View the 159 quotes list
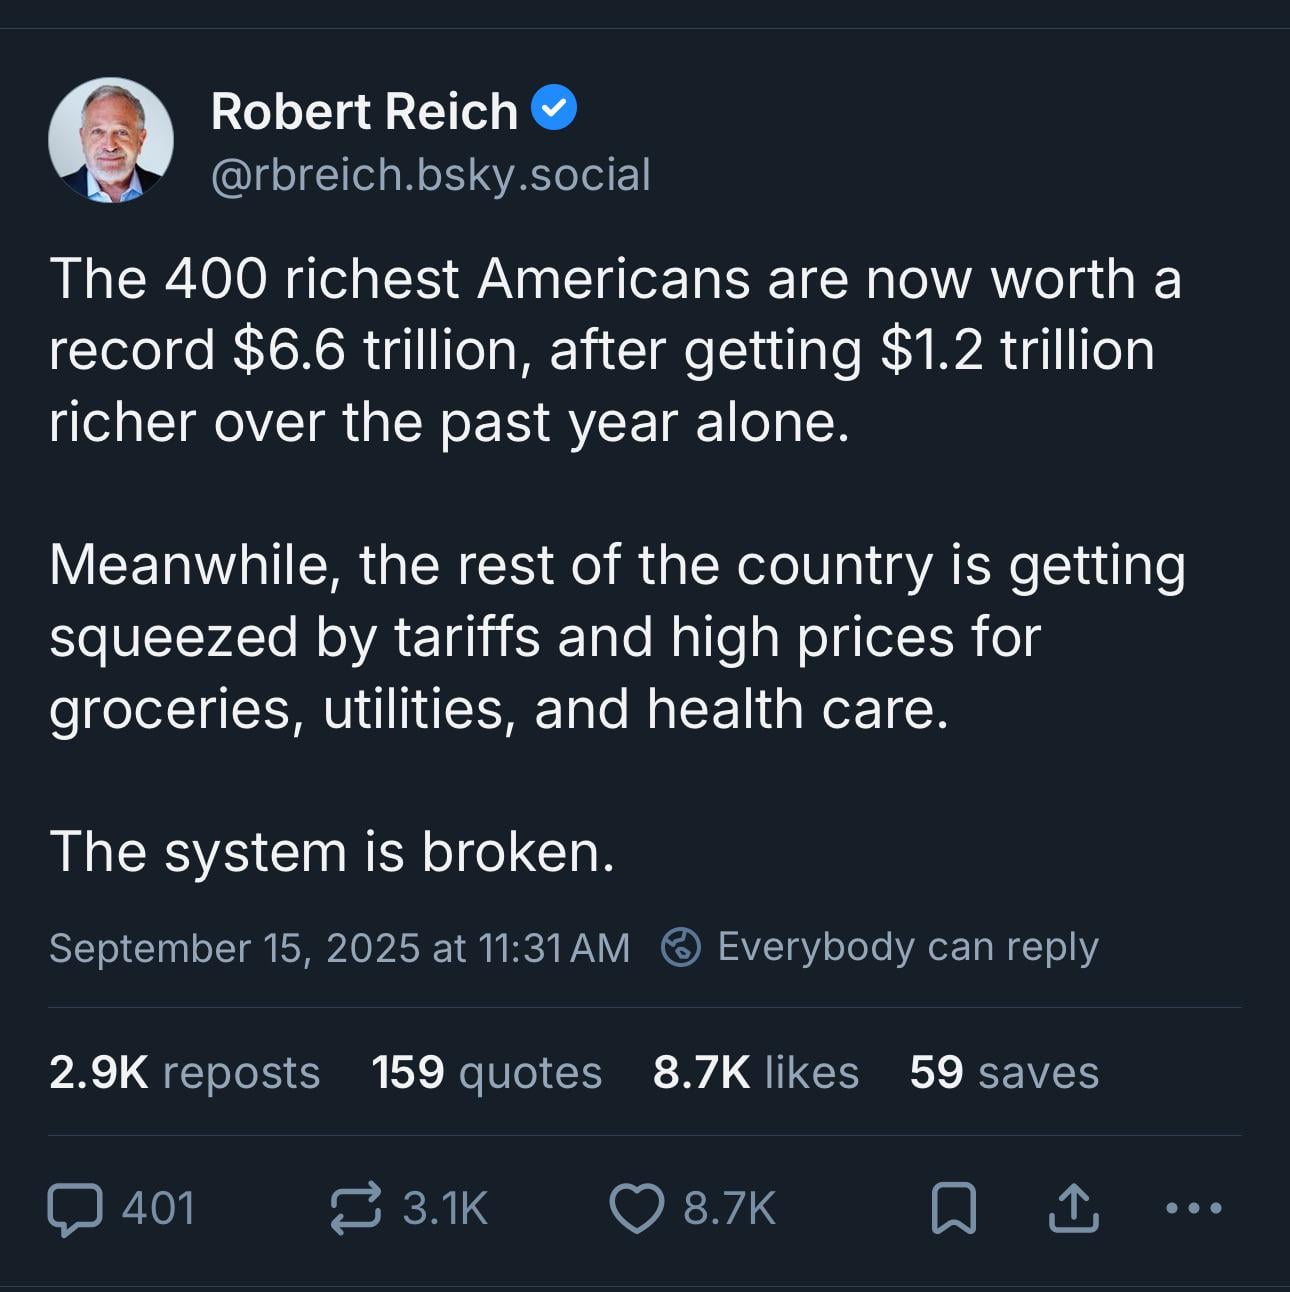The image size is (1290, 1292). coord(487,1072)
